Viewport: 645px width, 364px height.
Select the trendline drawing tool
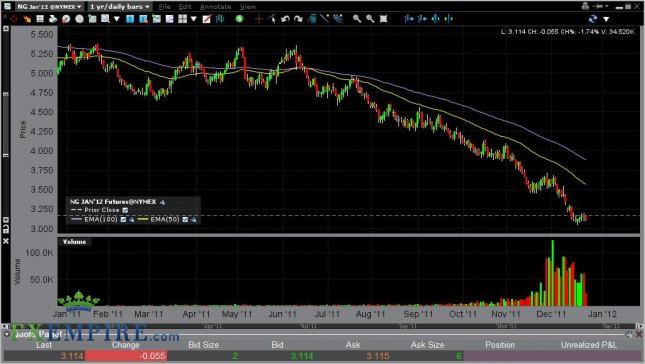[325, 19]
